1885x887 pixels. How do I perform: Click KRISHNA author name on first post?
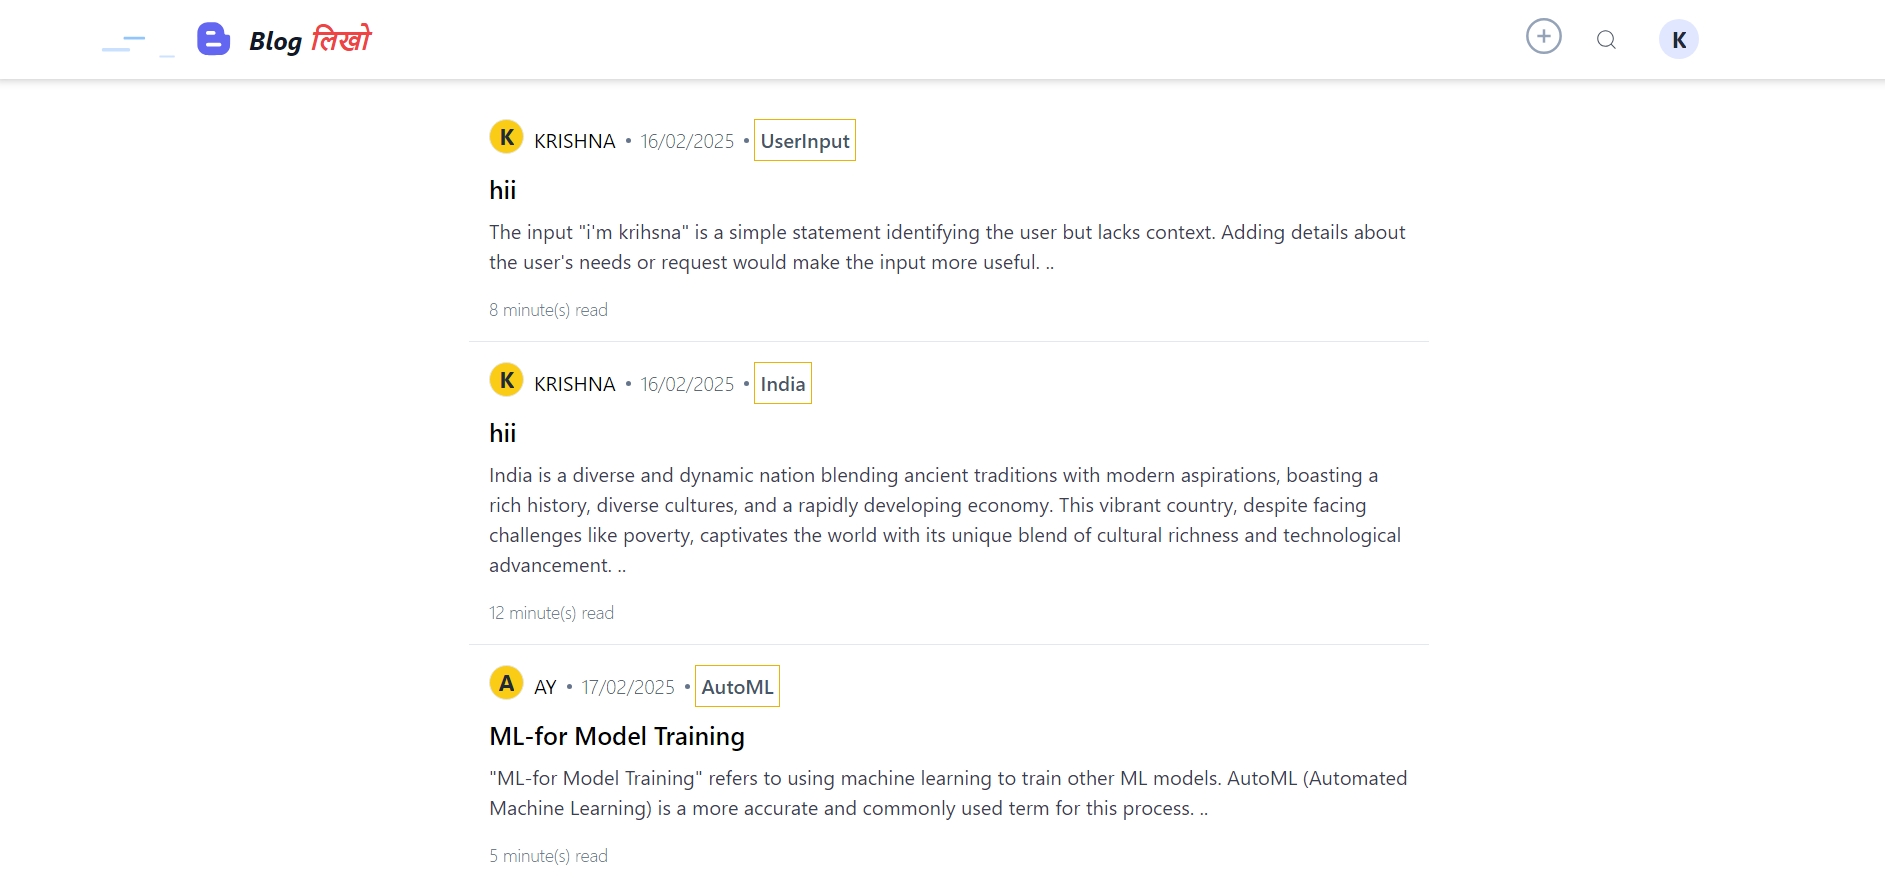575,141
